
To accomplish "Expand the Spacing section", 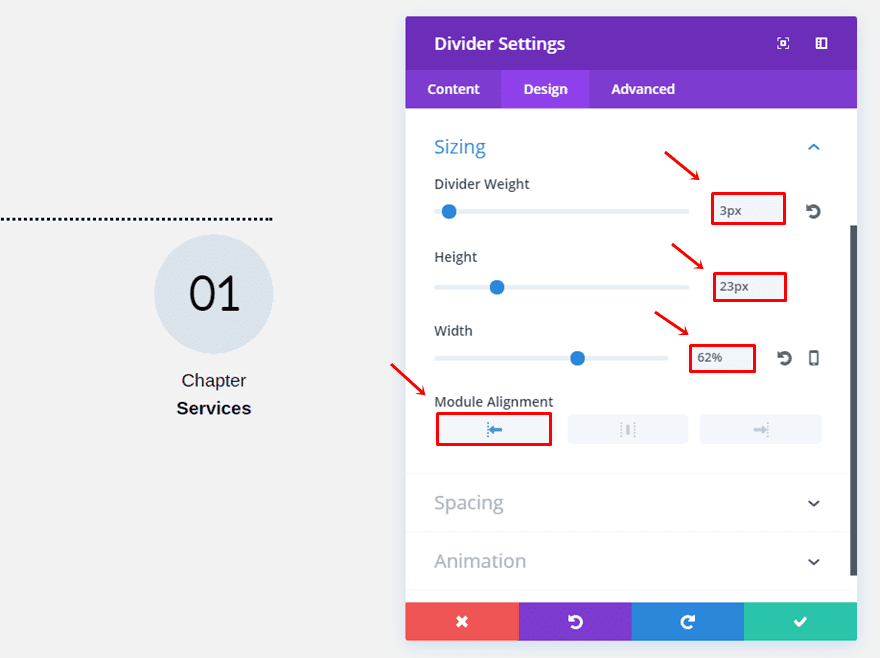I will tap(814, 503).
